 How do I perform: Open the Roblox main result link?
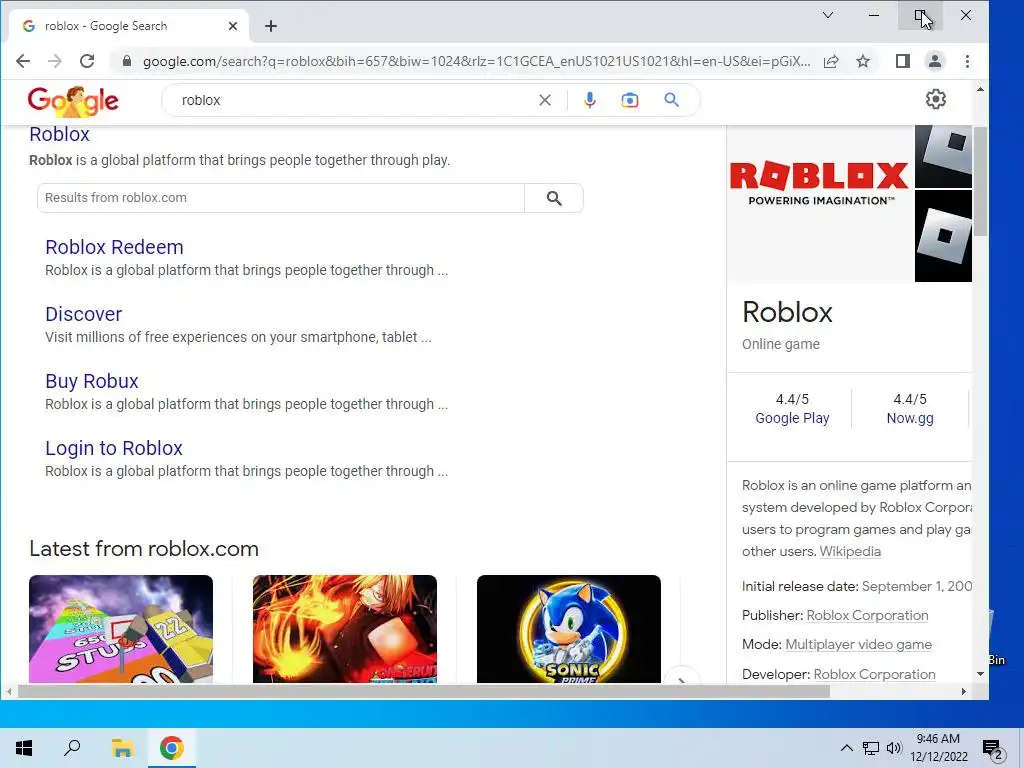coord(59,134)
